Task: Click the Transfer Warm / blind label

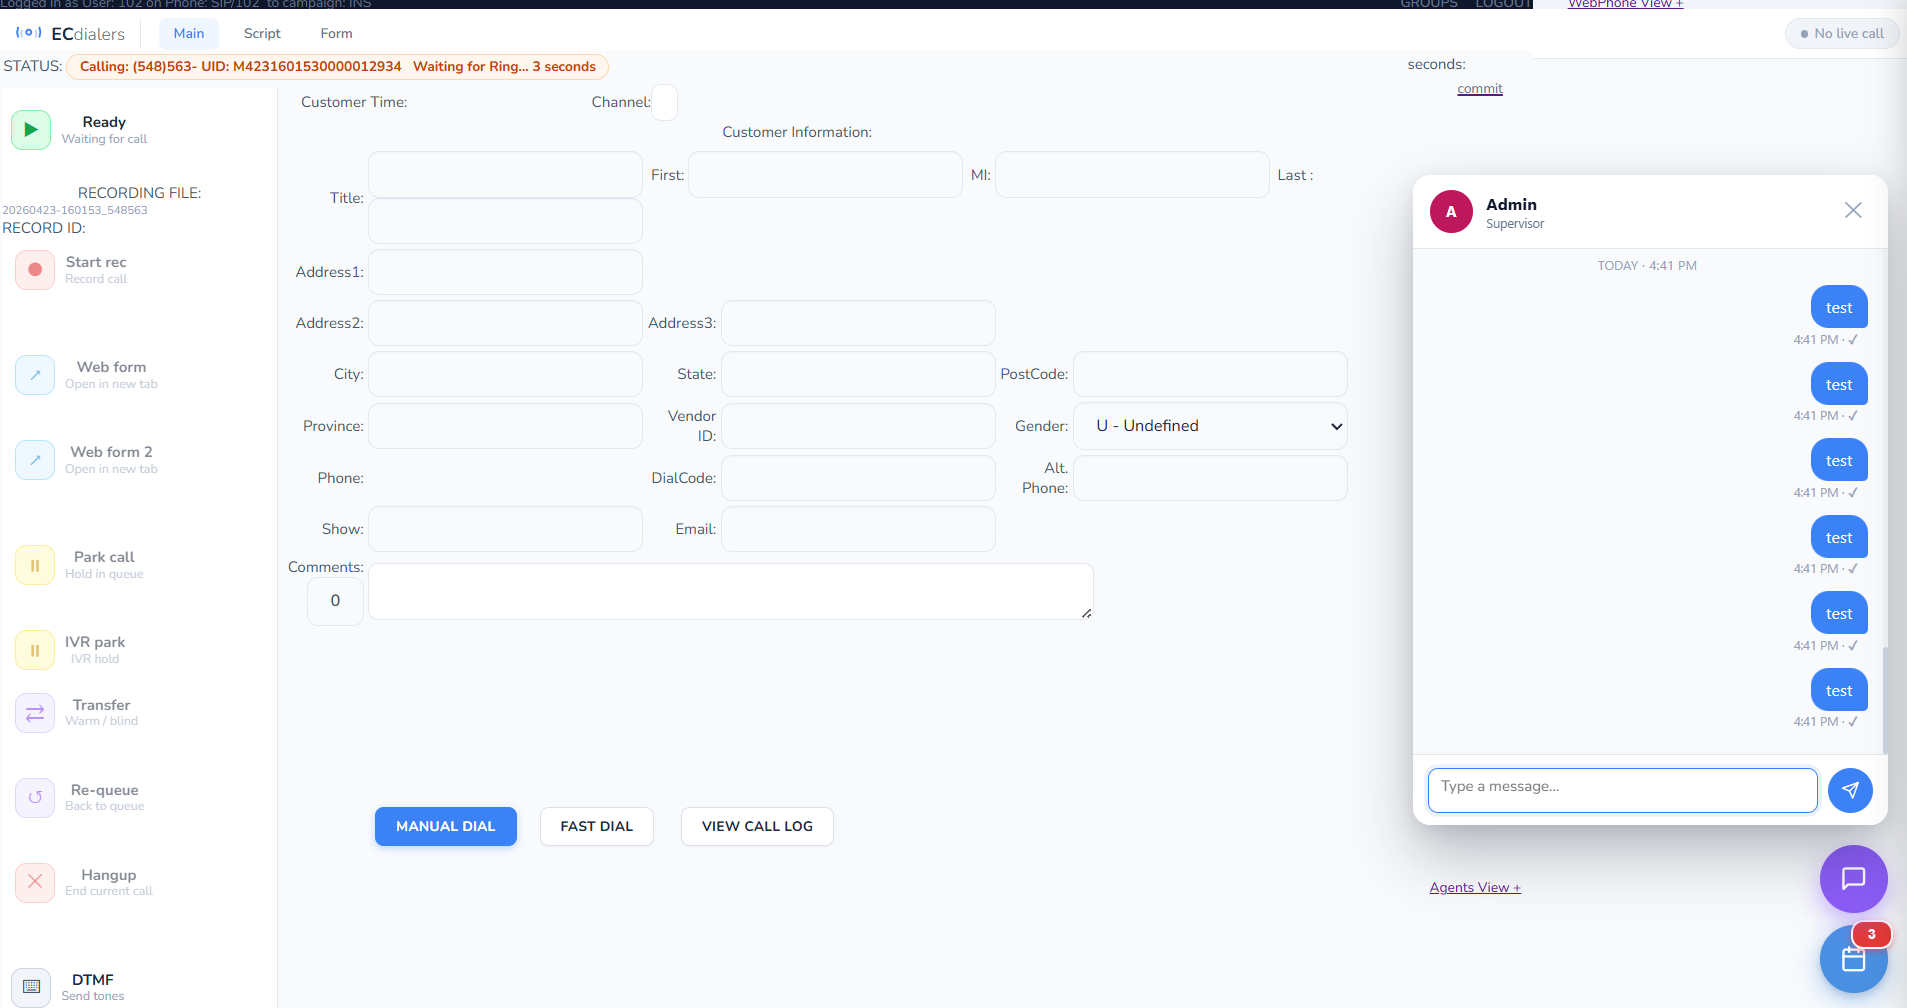Action: click(101, 712)
